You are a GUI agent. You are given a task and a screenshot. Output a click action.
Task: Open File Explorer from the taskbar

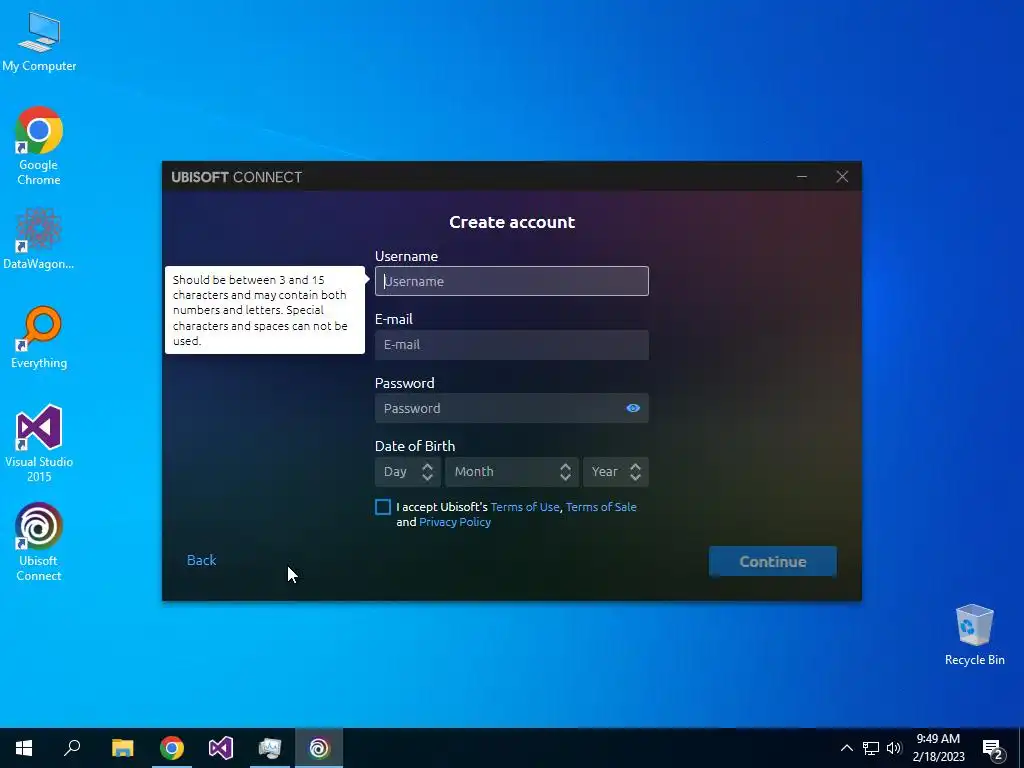coord(122,748)
